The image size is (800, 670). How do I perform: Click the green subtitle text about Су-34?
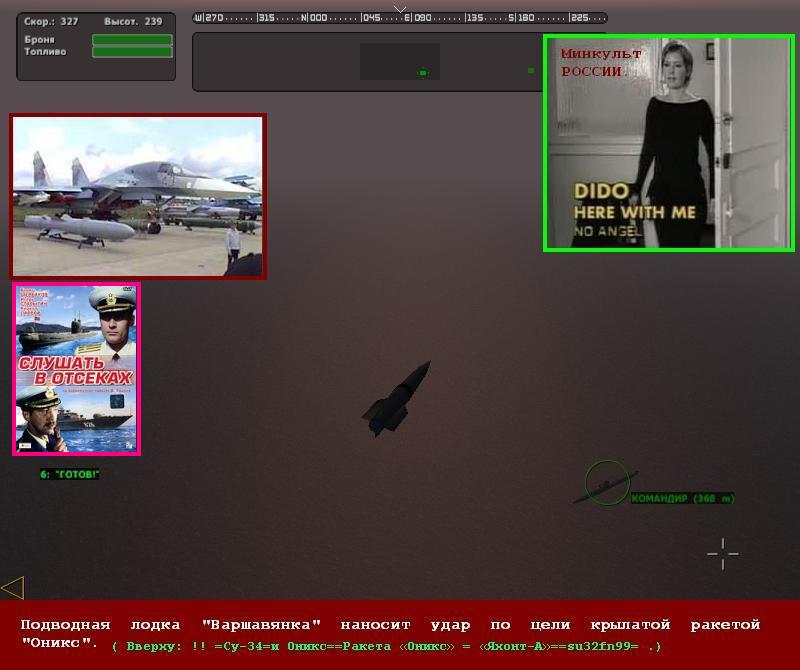[386, 647]
